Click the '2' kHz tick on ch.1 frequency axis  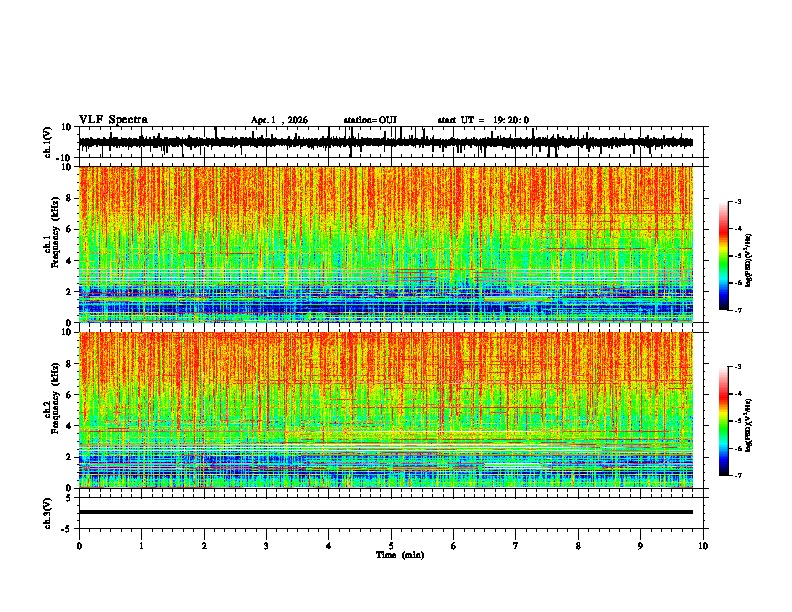tap(69, 292)
